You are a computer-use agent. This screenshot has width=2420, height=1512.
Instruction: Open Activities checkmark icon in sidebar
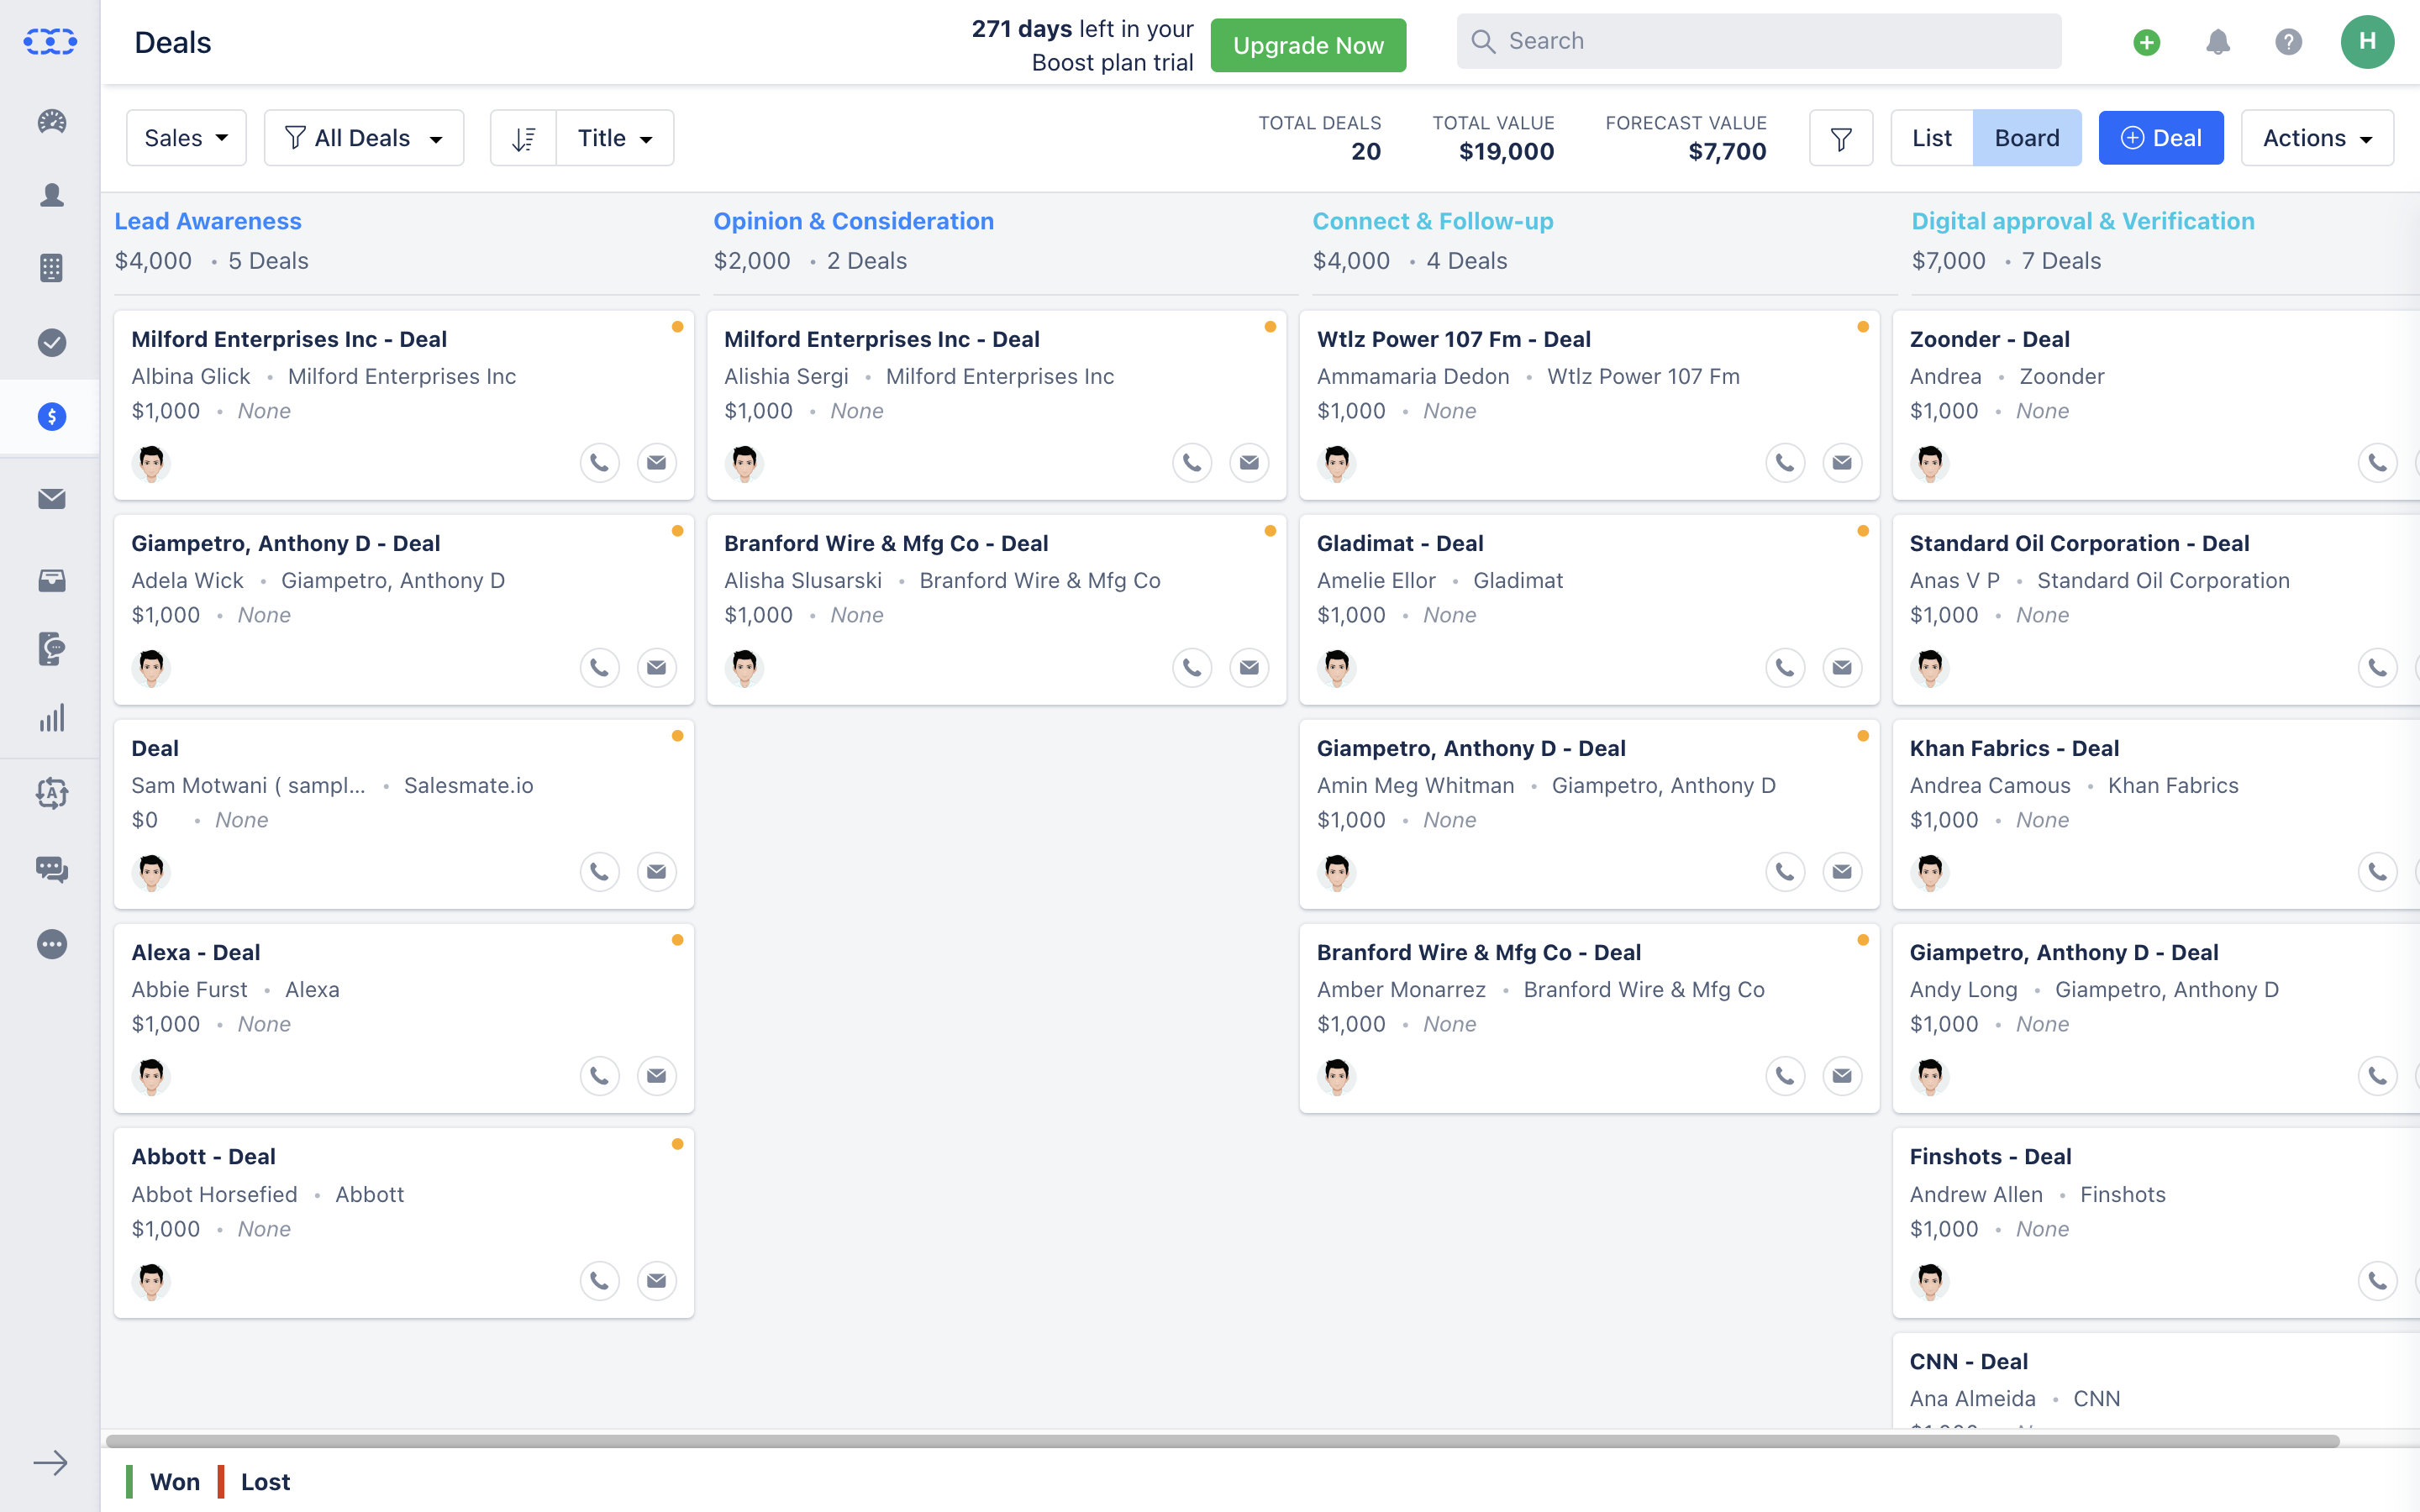coord(51,342)
